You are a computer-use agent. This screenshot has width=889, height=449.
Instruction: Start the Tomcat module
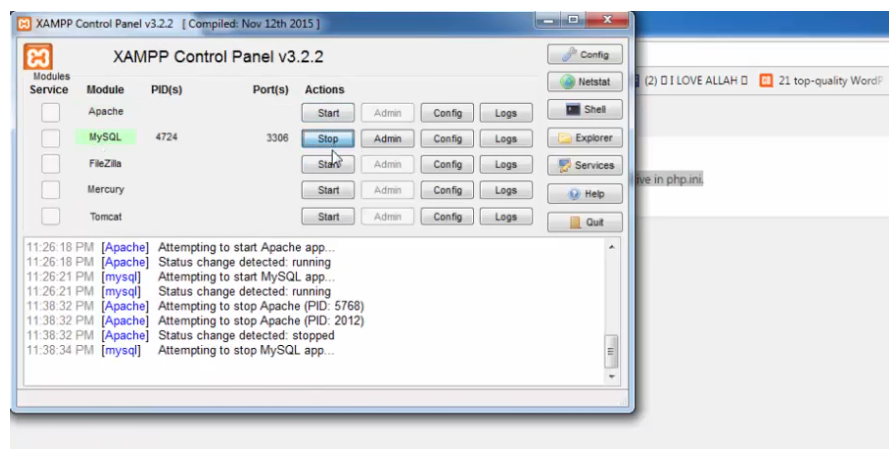(x=328, y=217)
